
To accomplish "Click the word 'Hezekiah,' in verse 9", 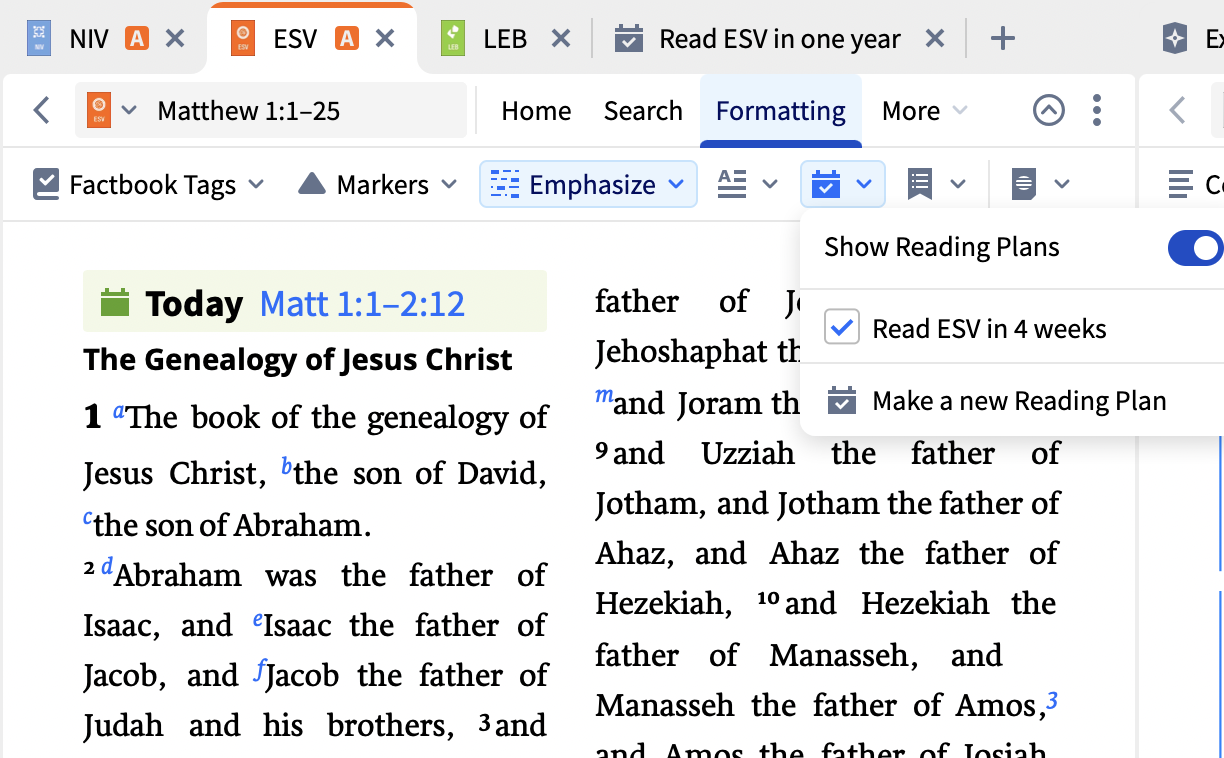I will coord(663,604).
